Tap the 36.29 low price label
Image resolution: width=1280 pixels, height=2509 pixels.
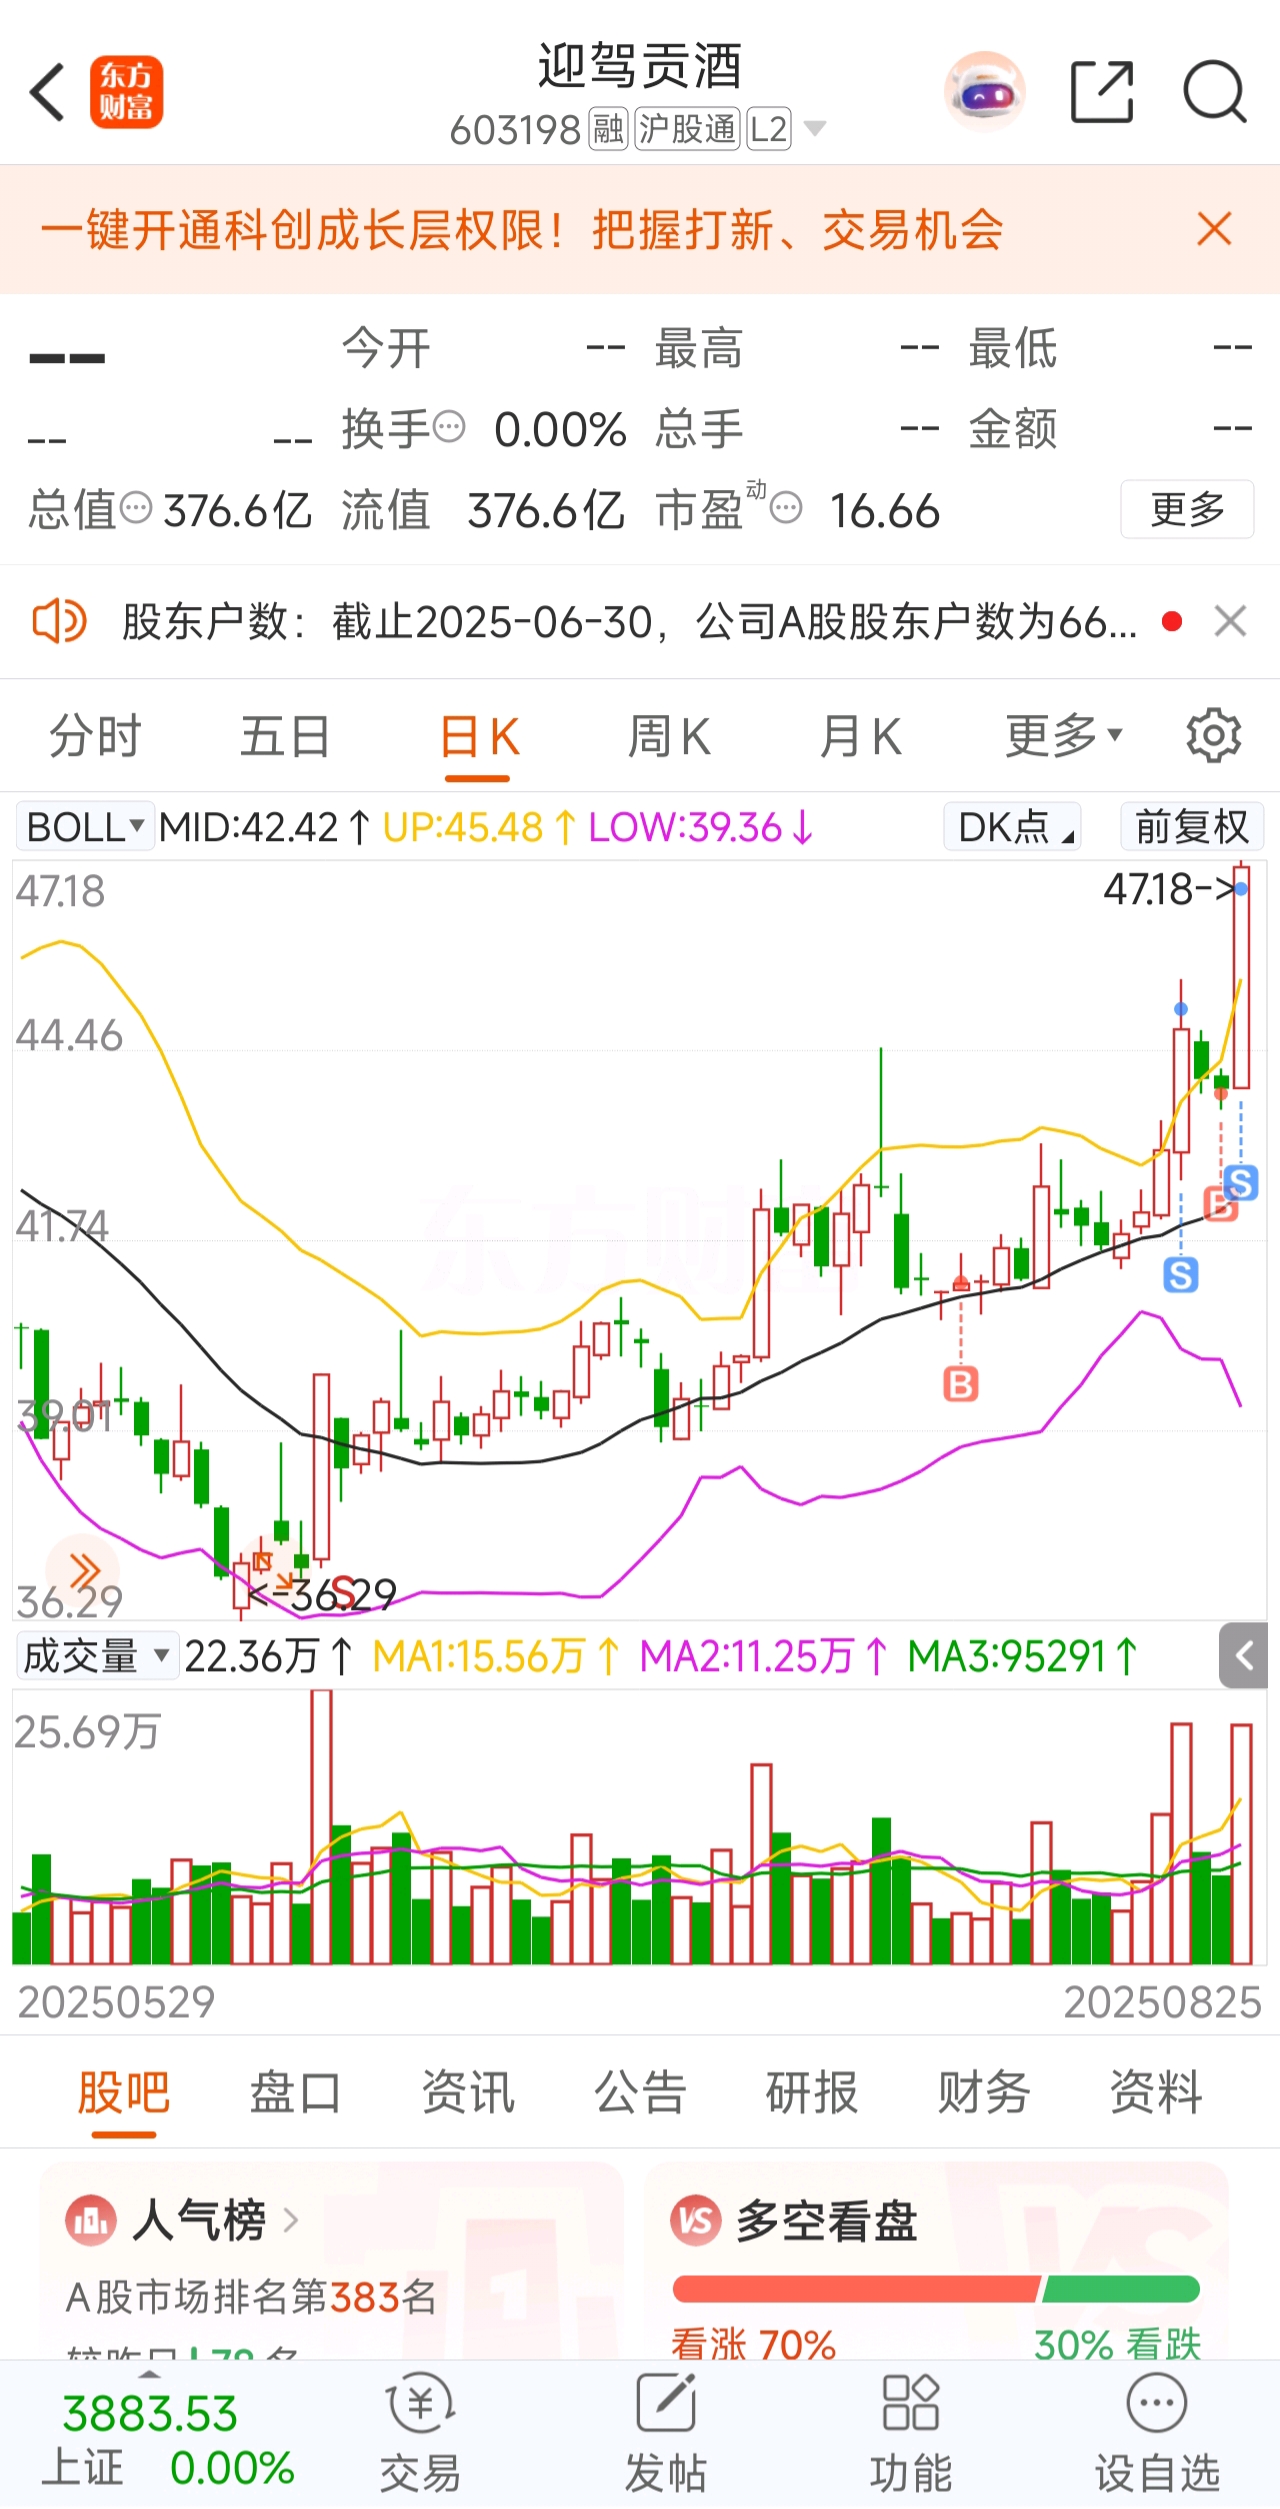[322, 1595]
